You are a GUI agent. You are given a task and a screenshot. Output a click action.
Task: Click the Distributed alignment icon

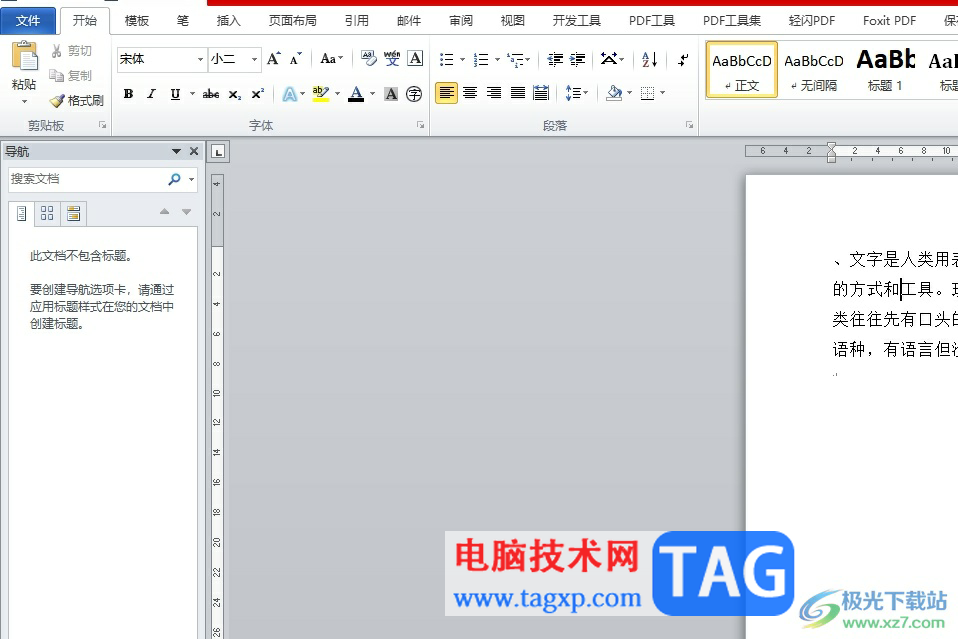pyautogui.click(x=541, y=93)
